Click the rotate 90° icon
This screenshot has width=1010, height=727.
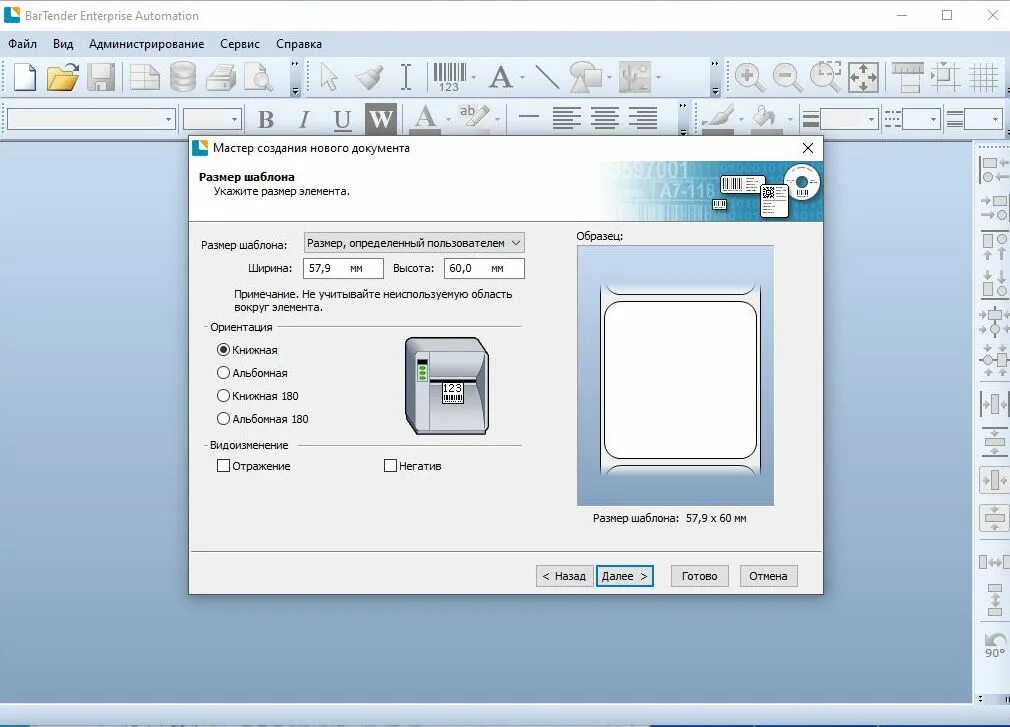995,645
